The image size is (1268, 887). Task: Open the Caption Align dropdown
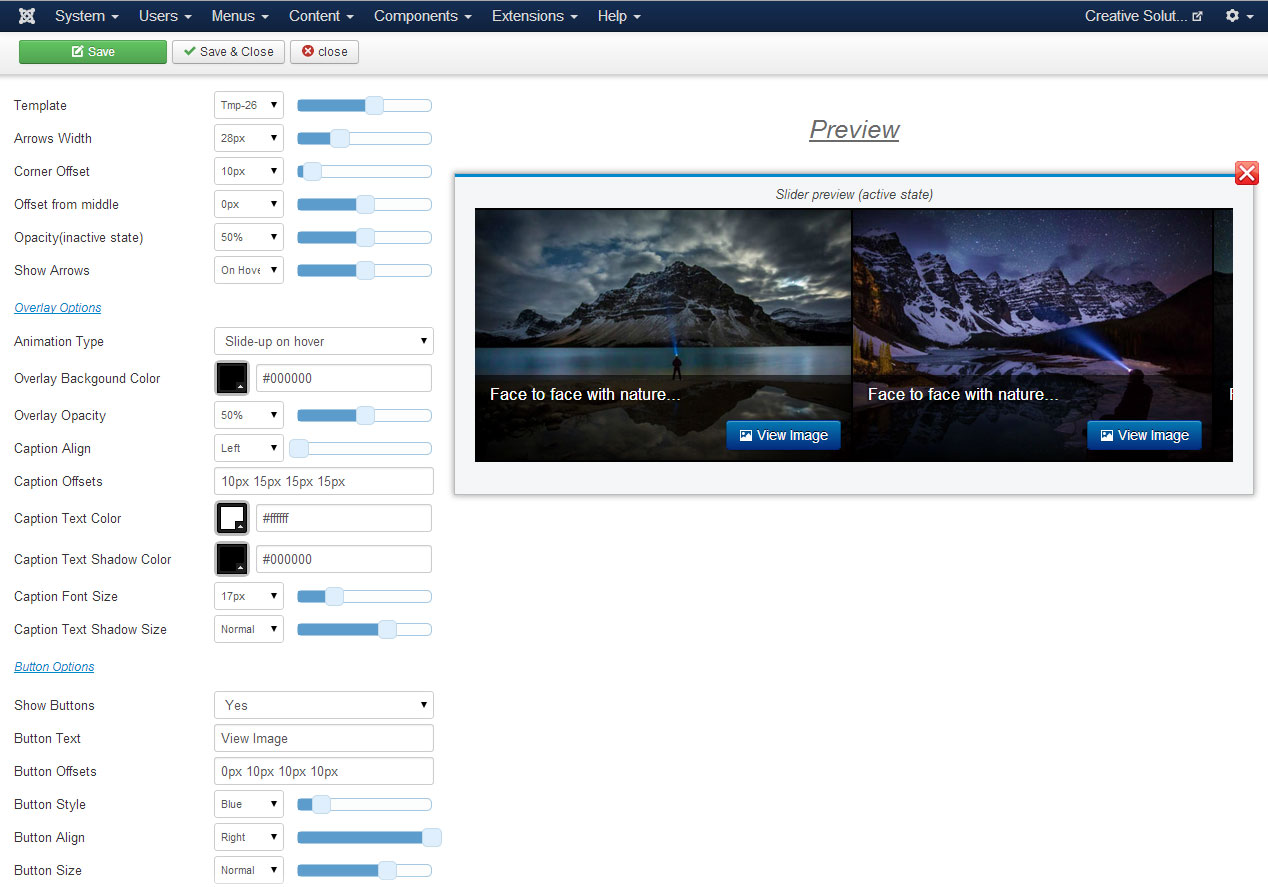point(249,448)
